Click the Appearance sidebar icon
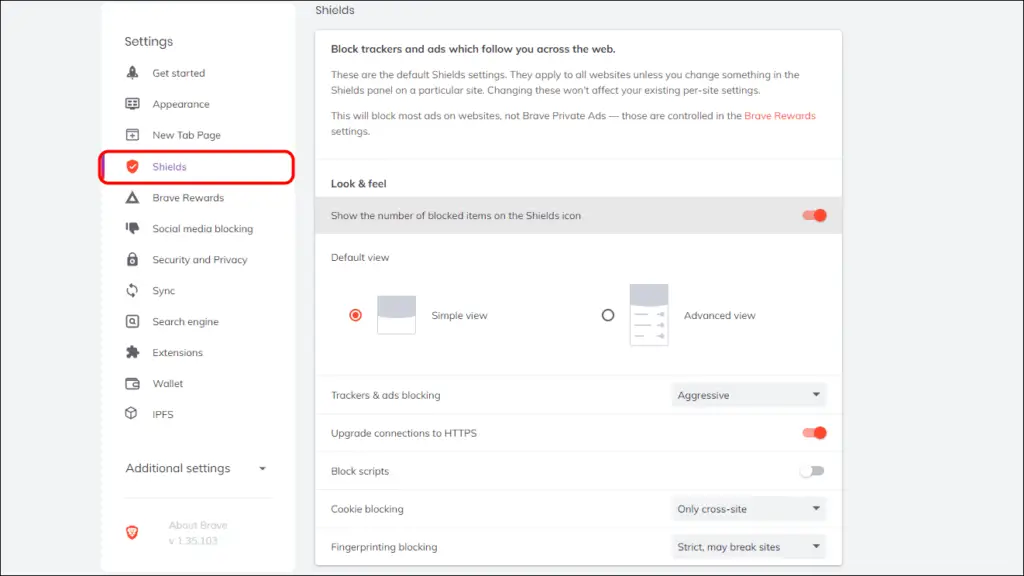Screen dimensions: 1024x576 coord(132,104)
